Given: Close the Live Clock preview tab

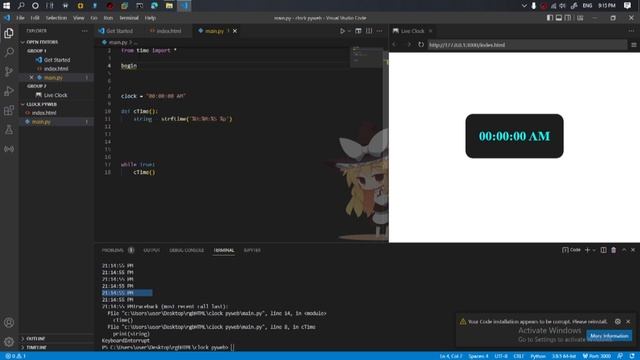Looking at the screenshot, I should point(430,31).
